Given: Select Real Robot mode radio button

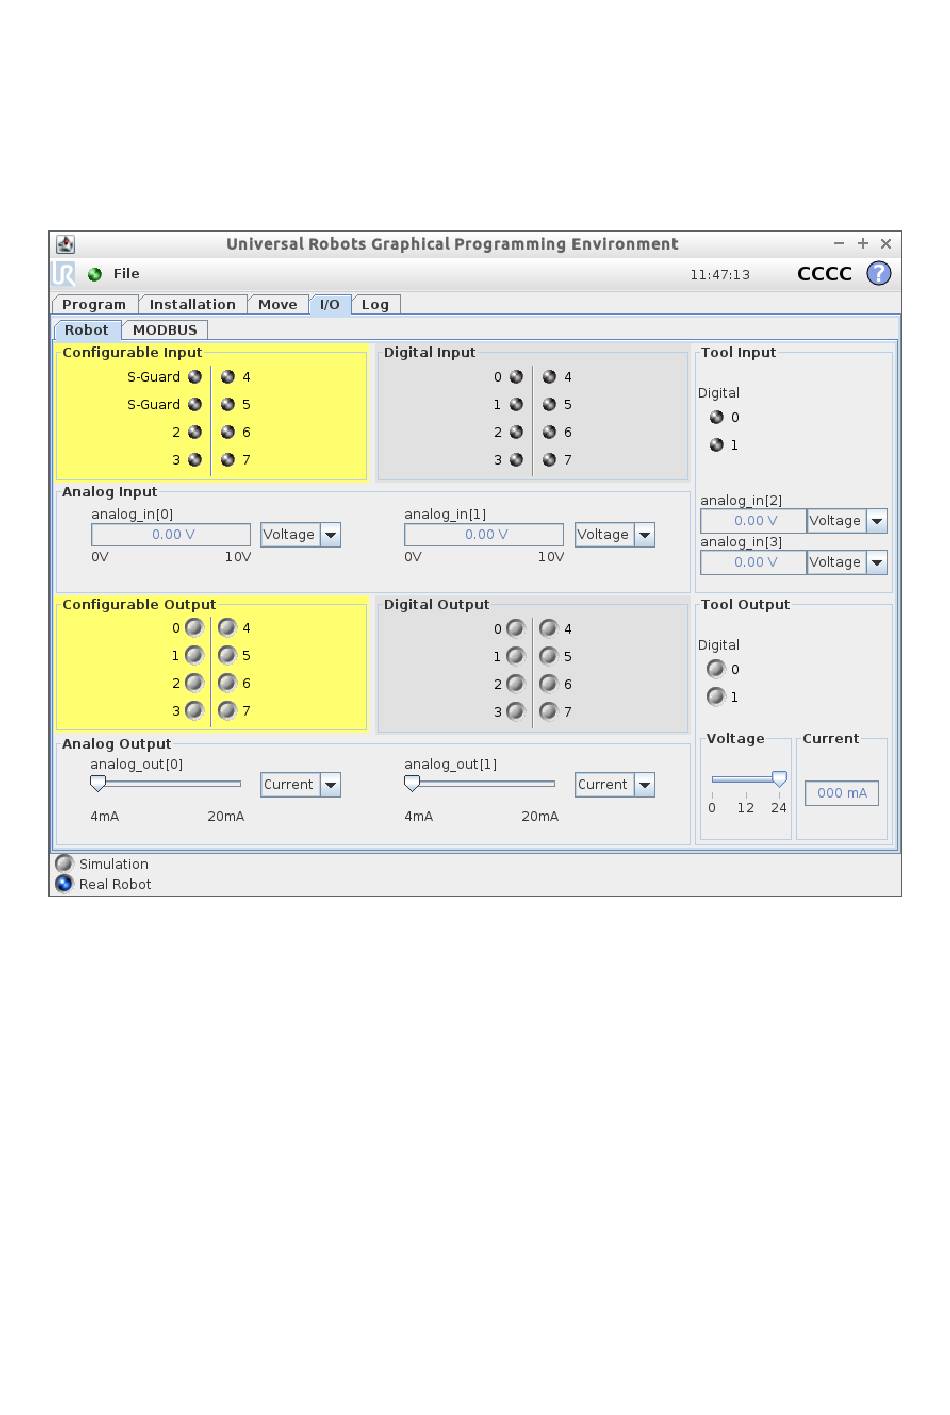Looking at the screenshot, I should (64, 883).
